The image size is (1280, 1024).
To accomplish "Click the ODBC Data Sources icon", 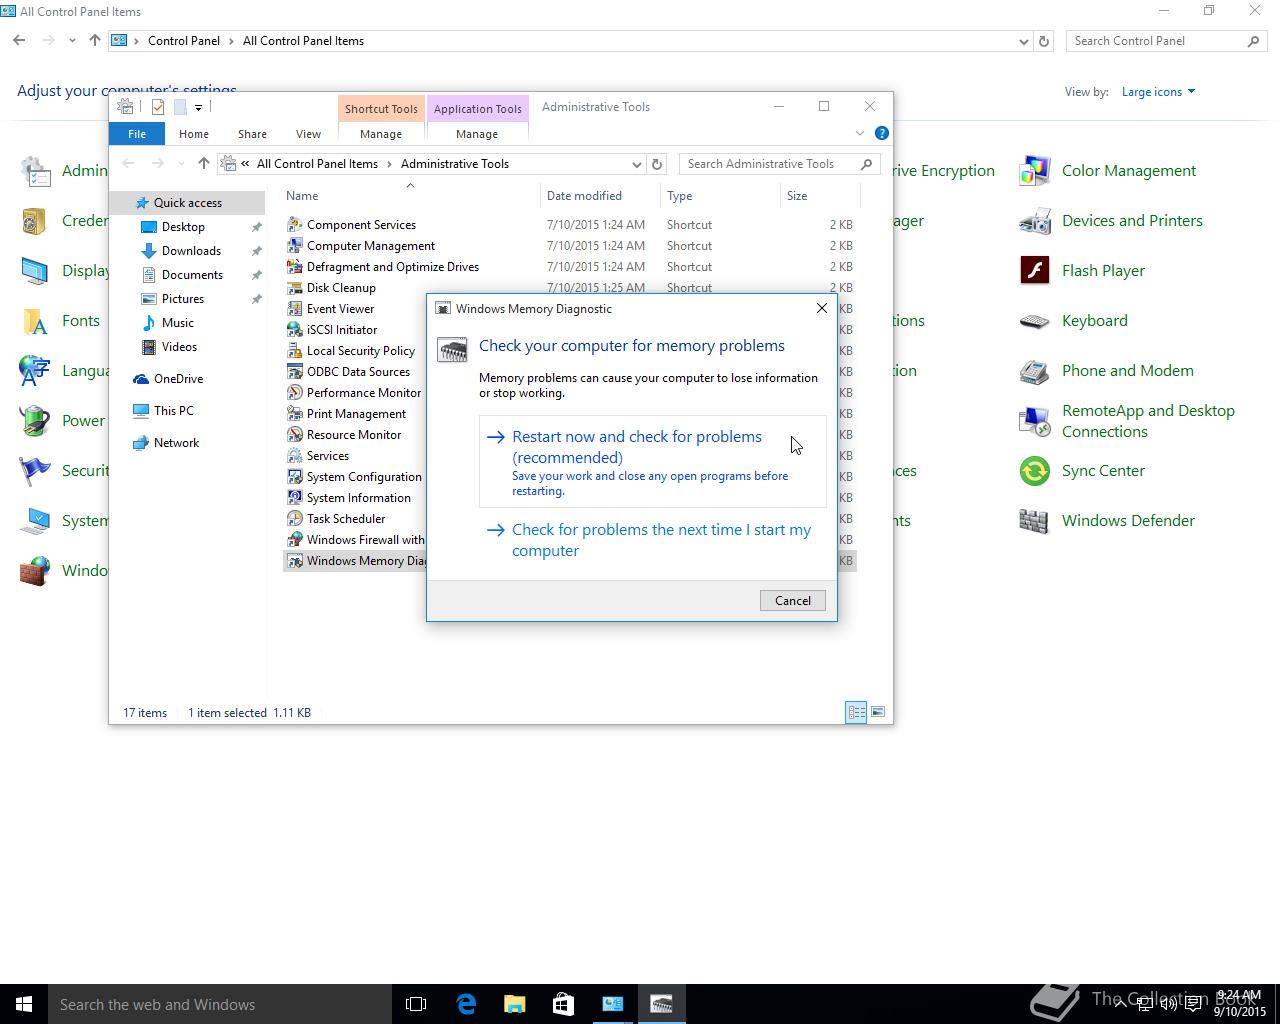I will point(294,372).
